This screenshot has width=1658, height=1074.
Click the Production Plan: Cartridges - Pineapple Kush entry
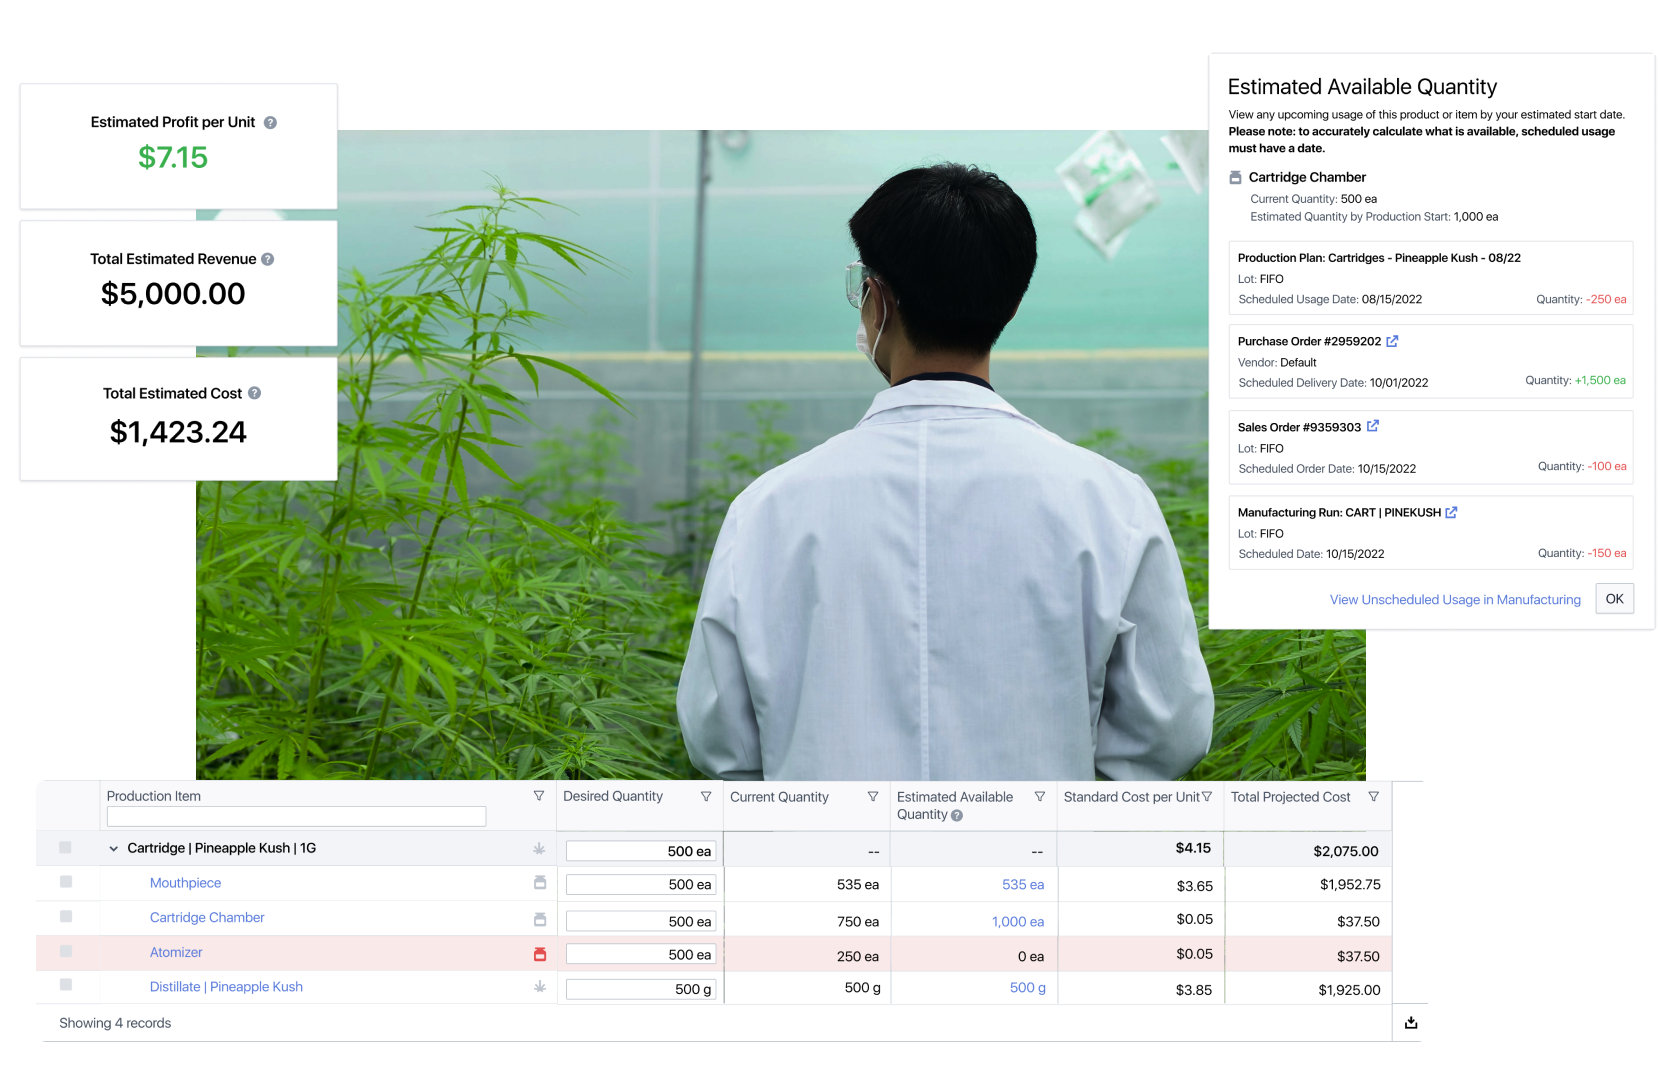click(1431, 278)
